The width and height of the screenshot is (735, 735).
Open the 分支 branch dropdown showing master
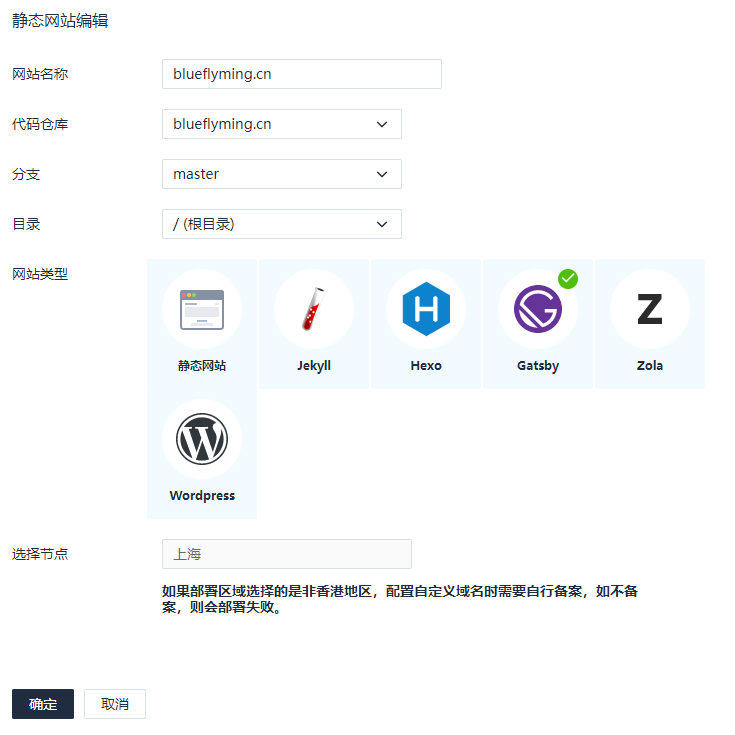282,174
